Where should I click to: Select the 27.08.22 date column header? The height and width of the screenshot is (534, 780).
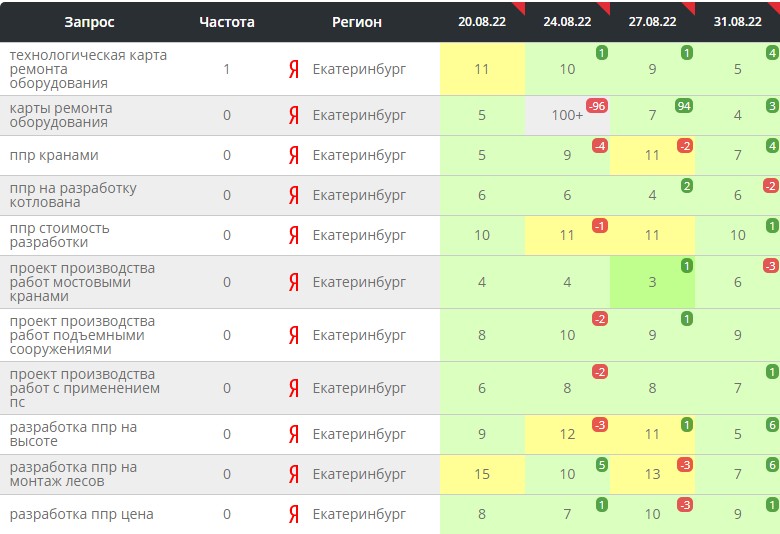pos(652,22)
